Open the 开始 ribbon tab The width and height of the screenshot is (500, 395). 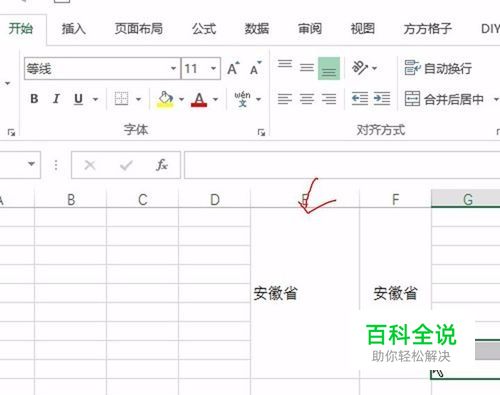click(x=21, y=29)
